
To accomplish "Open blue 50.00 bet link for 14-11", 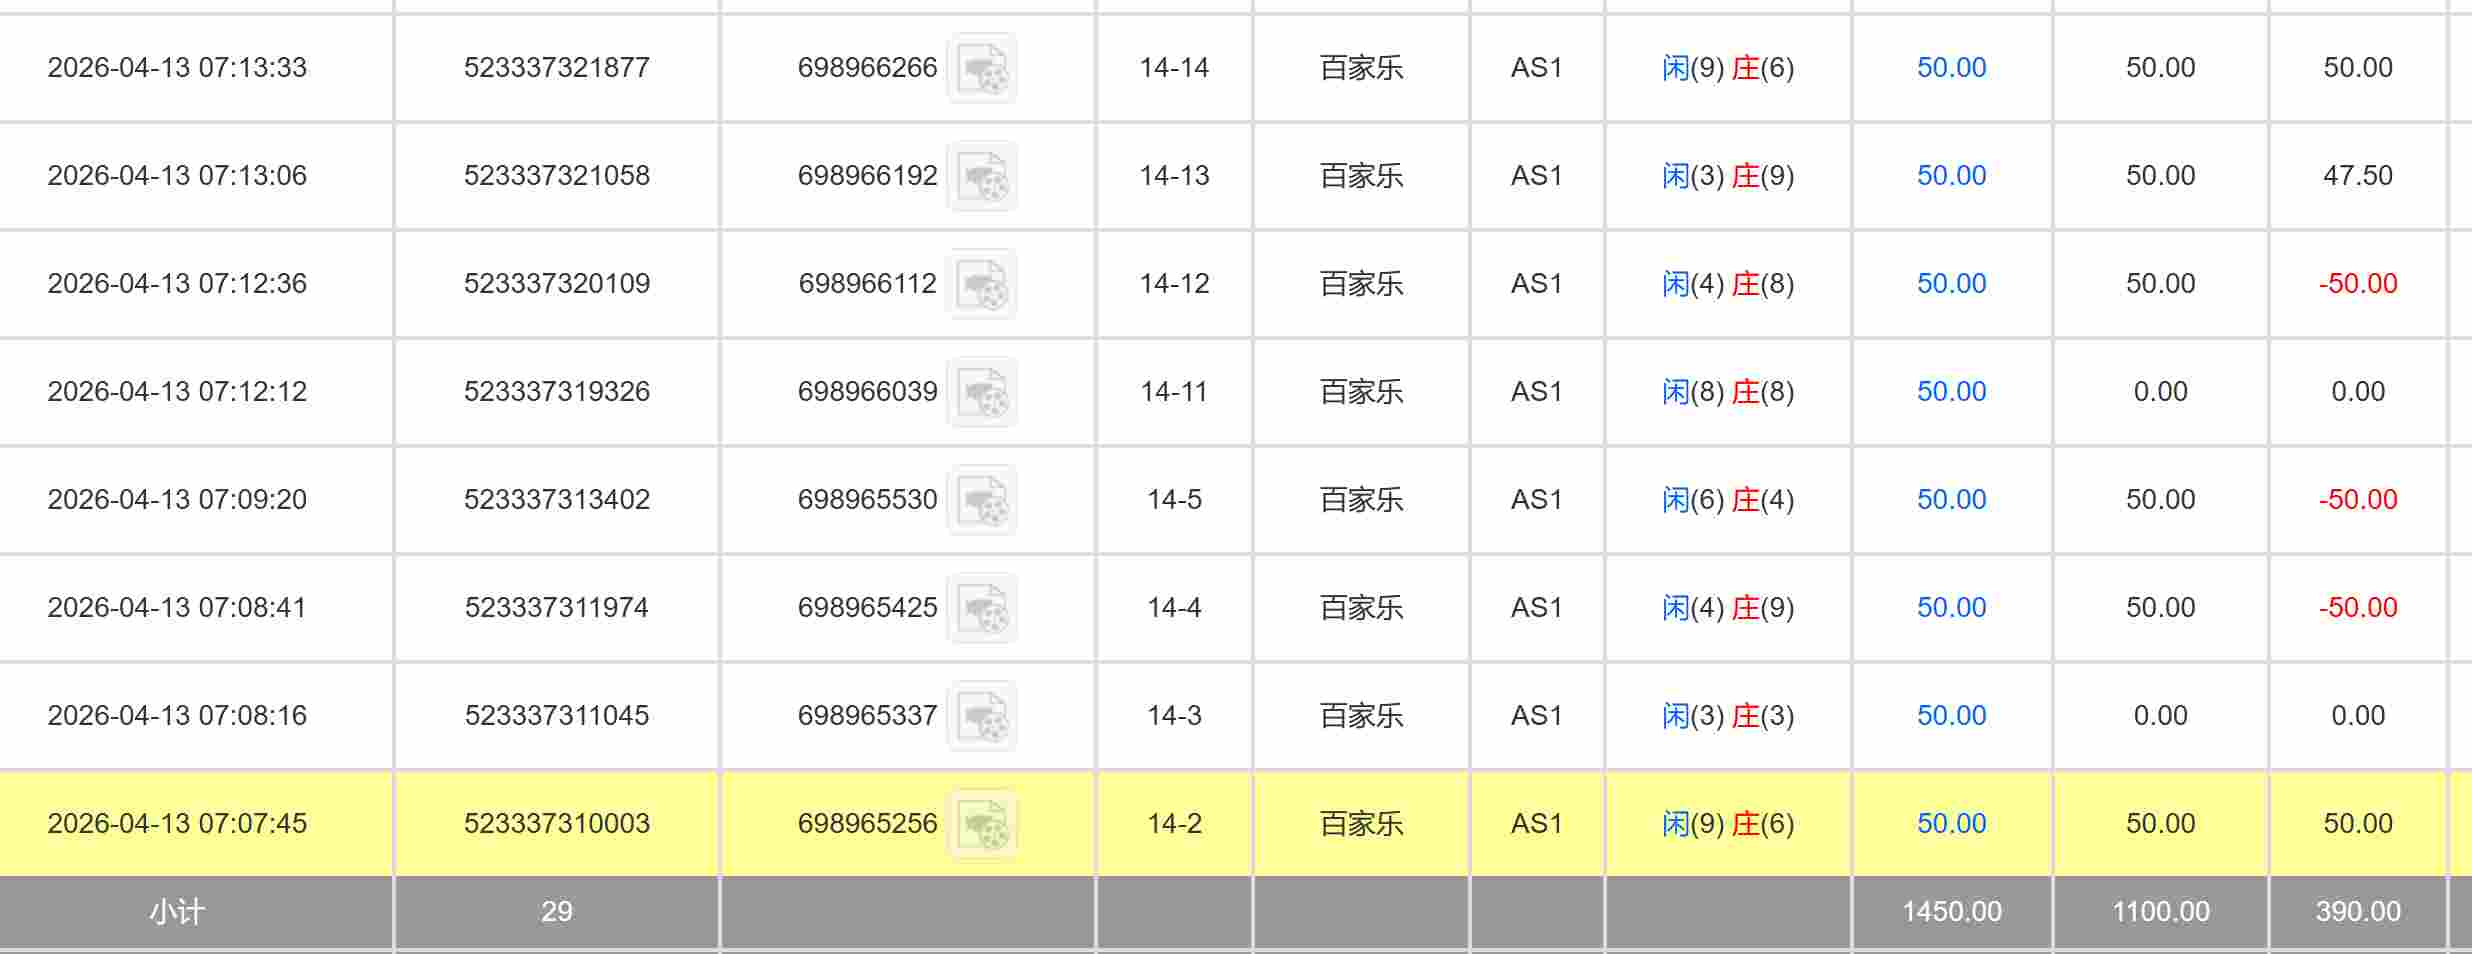I will click(x=1951, y=392).
